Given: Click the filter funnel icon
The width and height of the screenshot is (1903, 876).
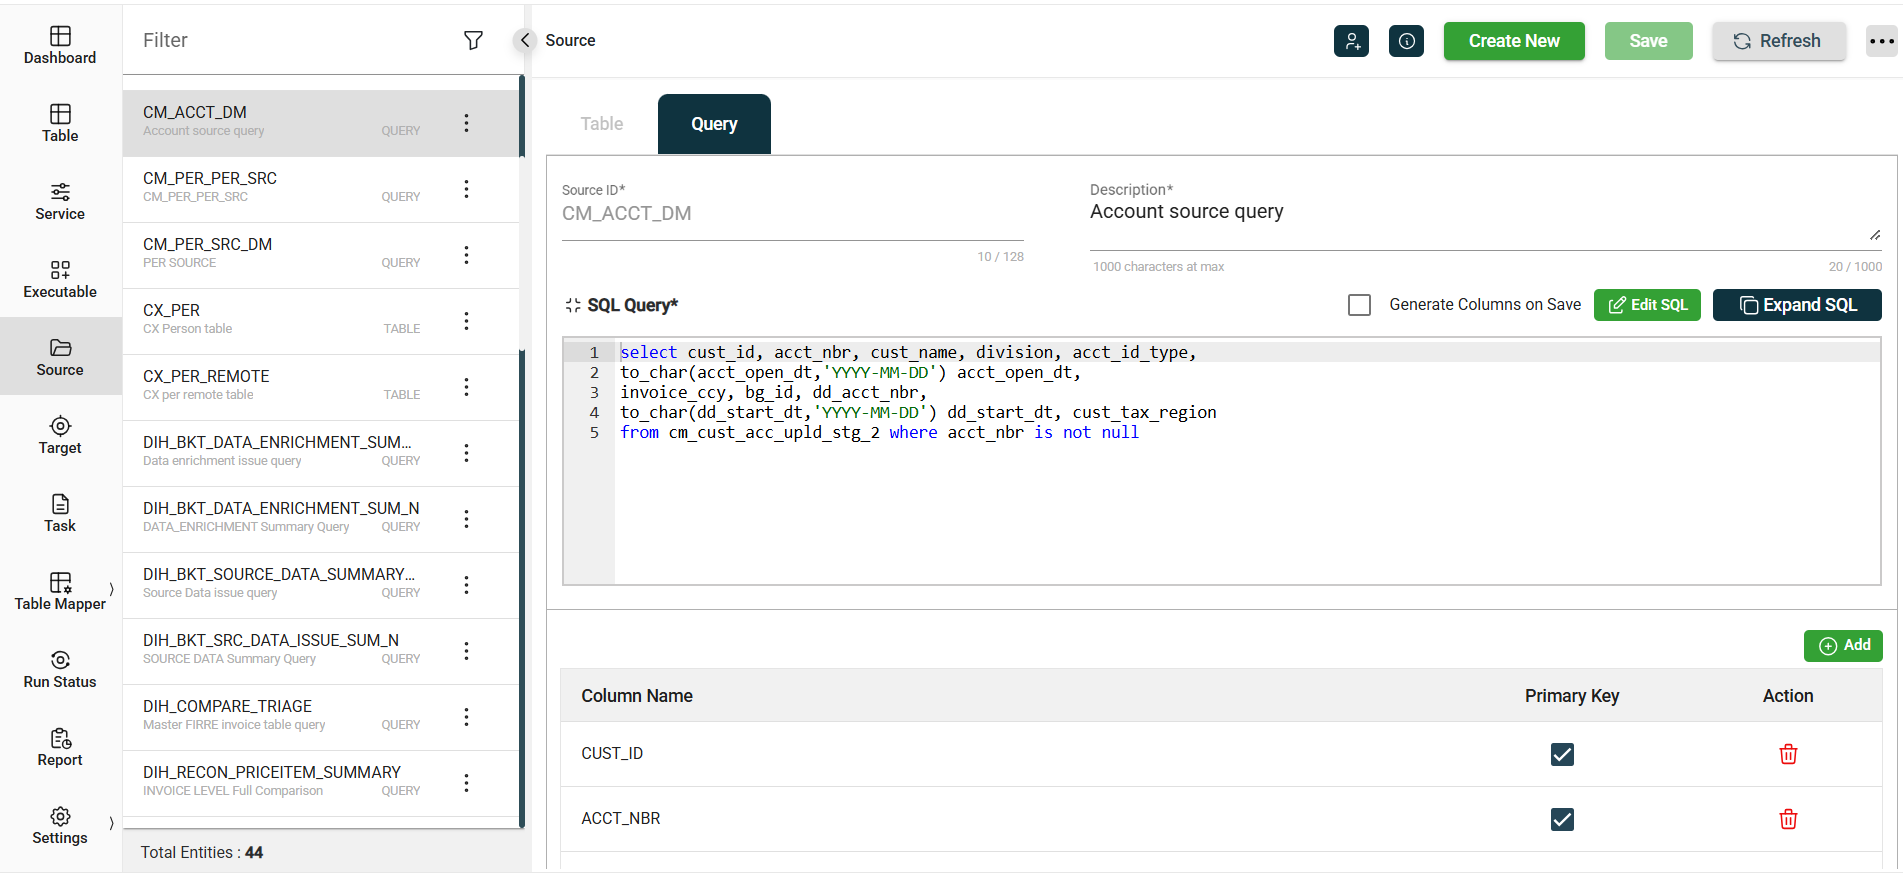Looking at the screenshot, I should click(473, 40).
